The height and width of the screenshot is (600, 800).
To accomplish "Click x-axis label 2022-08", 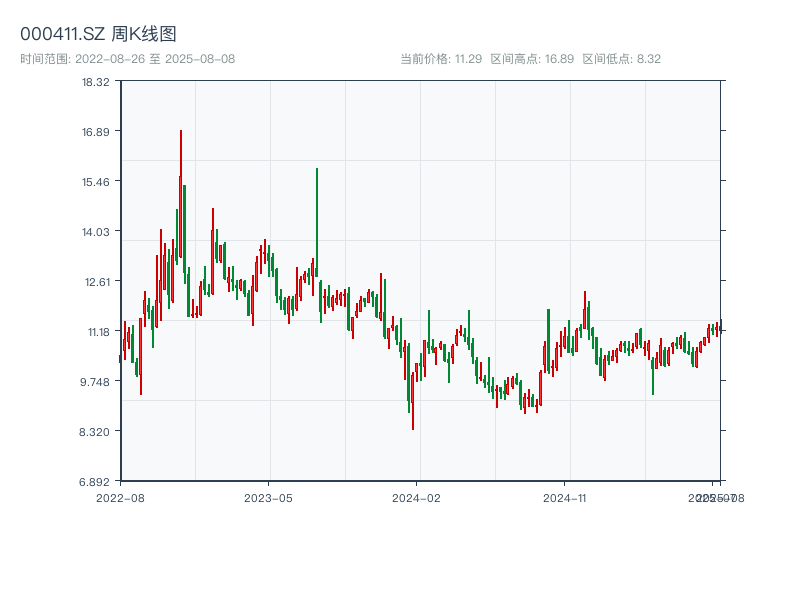I will click(120, 498).
